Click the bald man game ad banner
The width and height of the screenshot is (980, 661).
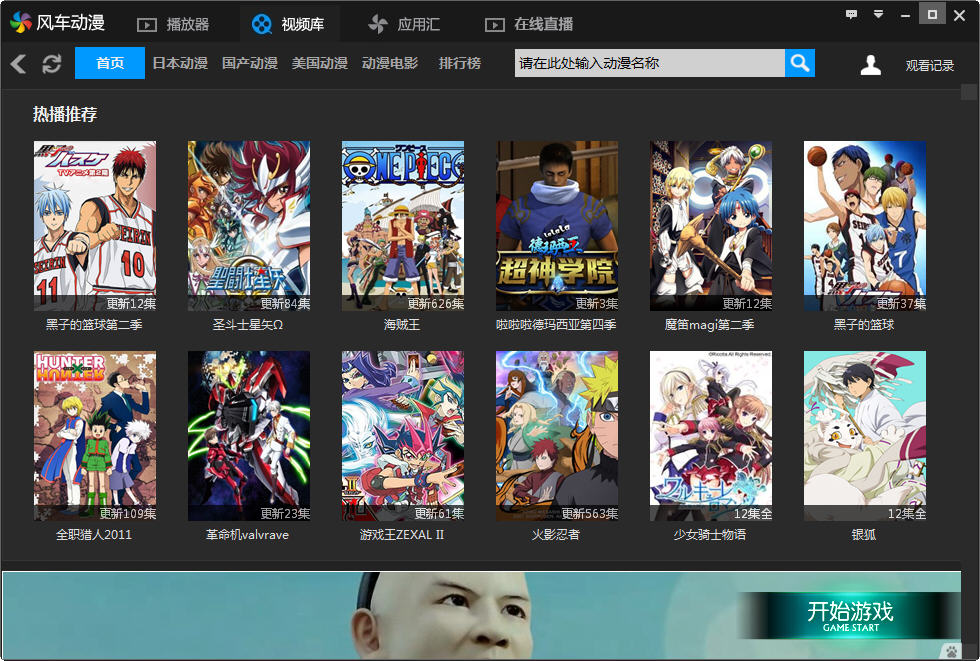[x=481, y=615]
